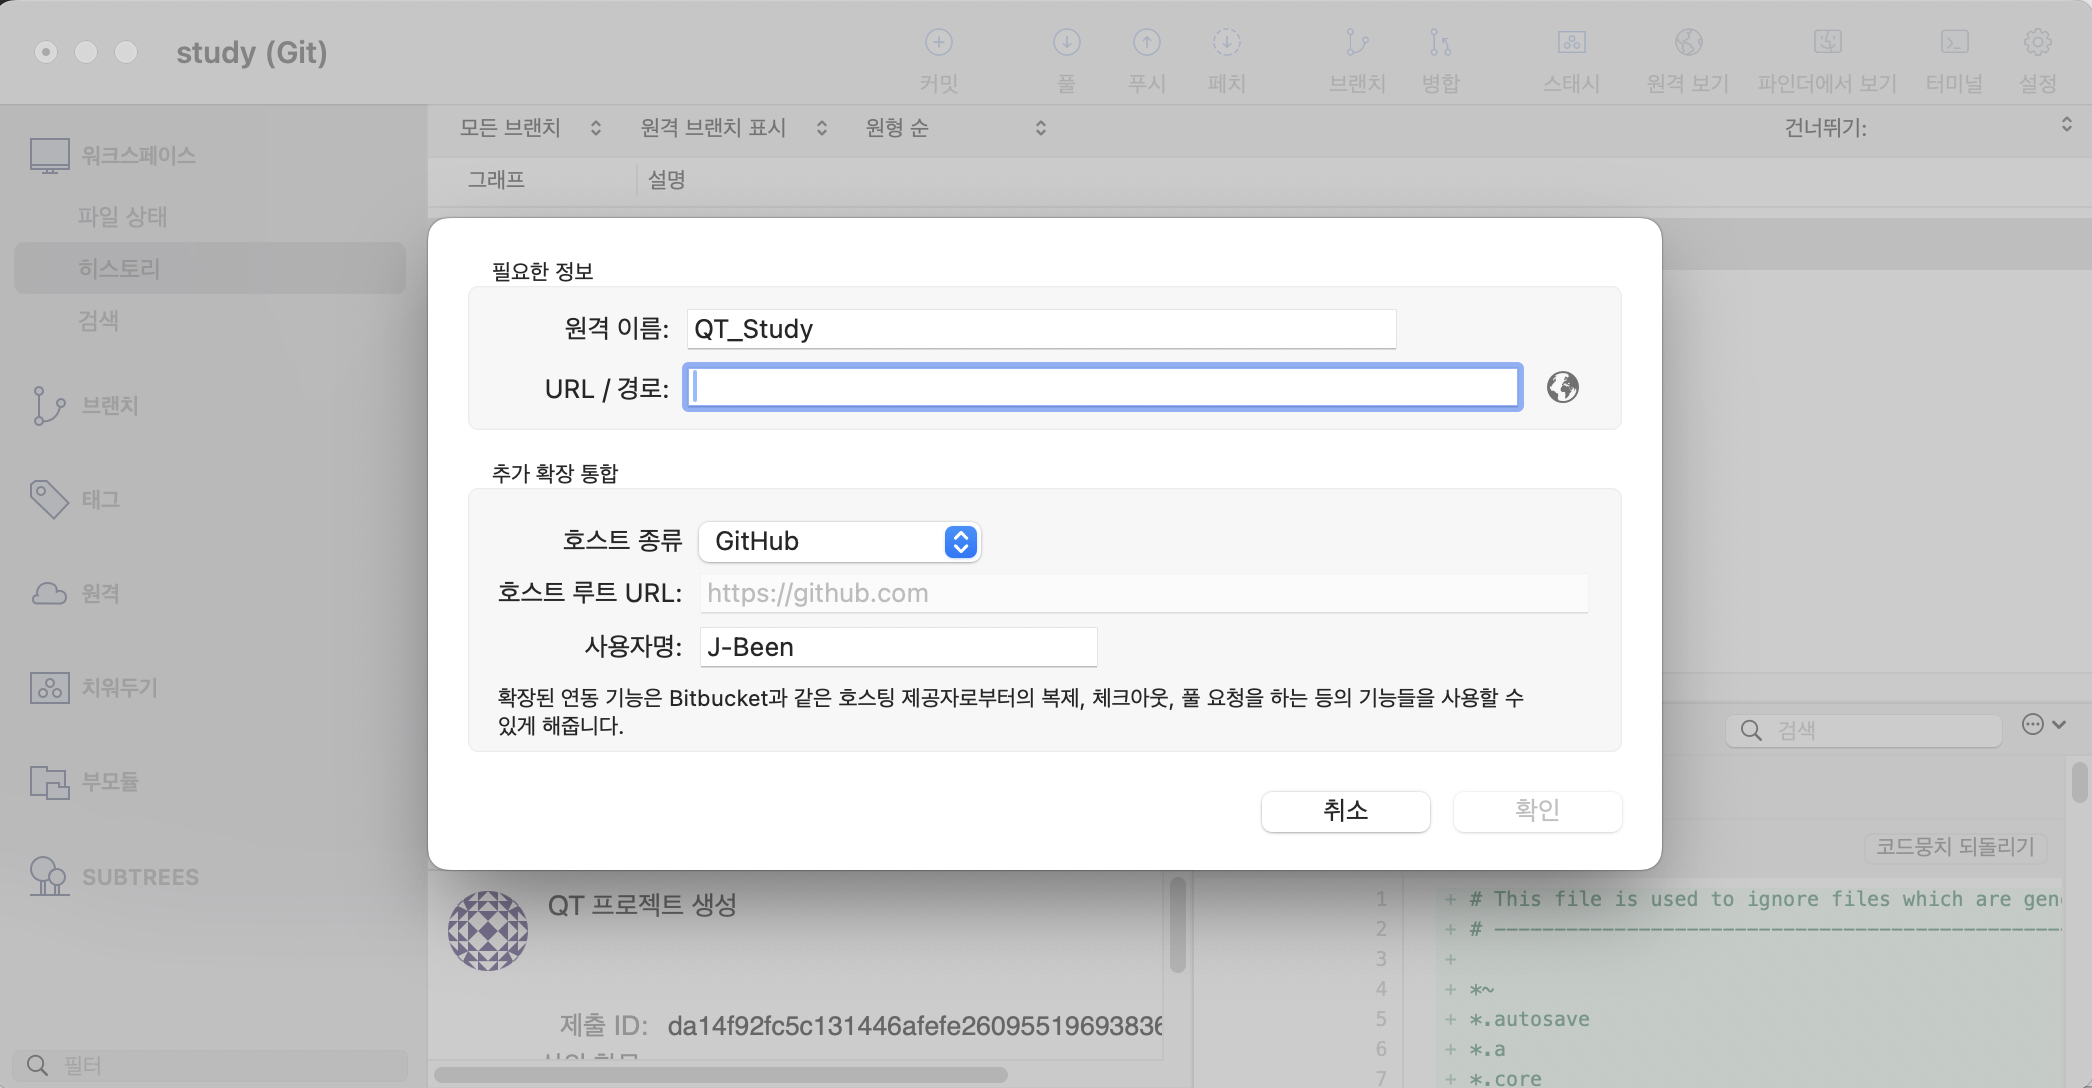Click the URL / 경로 input field
The image size is (2092, 1088).
click(1102, 387)
